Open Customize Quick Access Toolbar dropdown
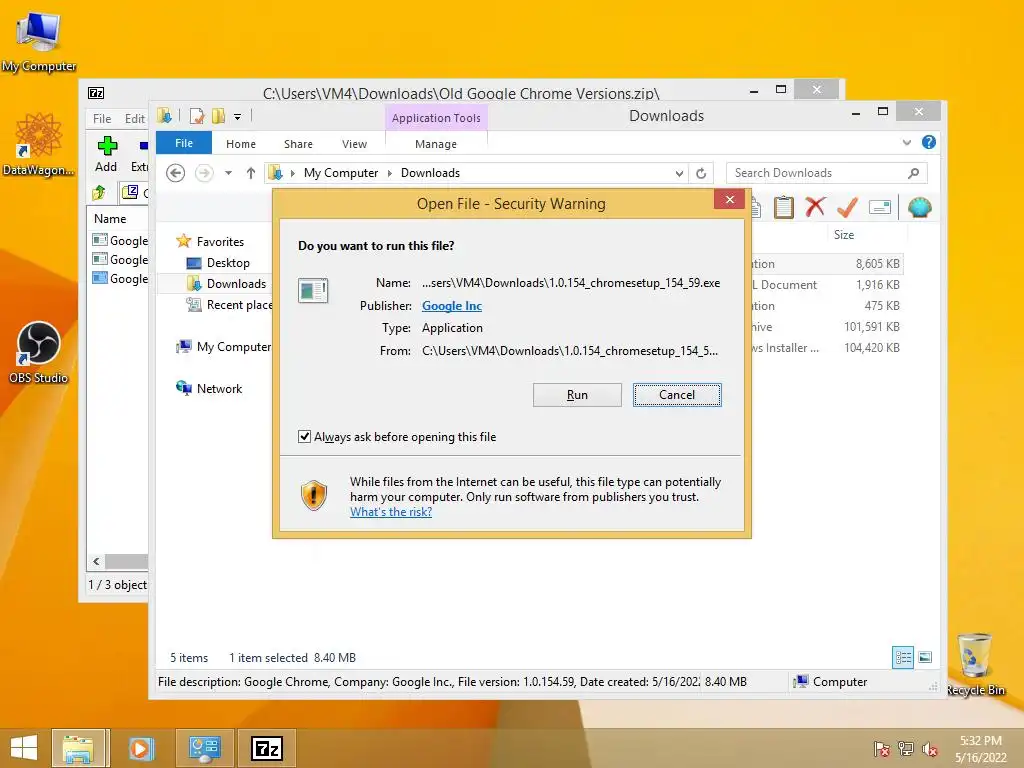Image resolution: width=1024 pixels, height=768 pixels. coord(238,117)
